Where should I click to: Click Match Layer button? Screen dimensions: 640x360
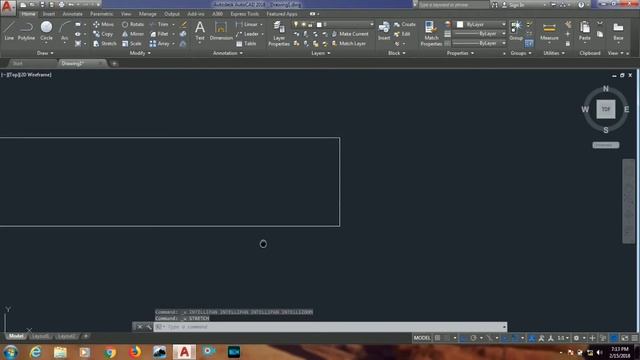(349, 43)
